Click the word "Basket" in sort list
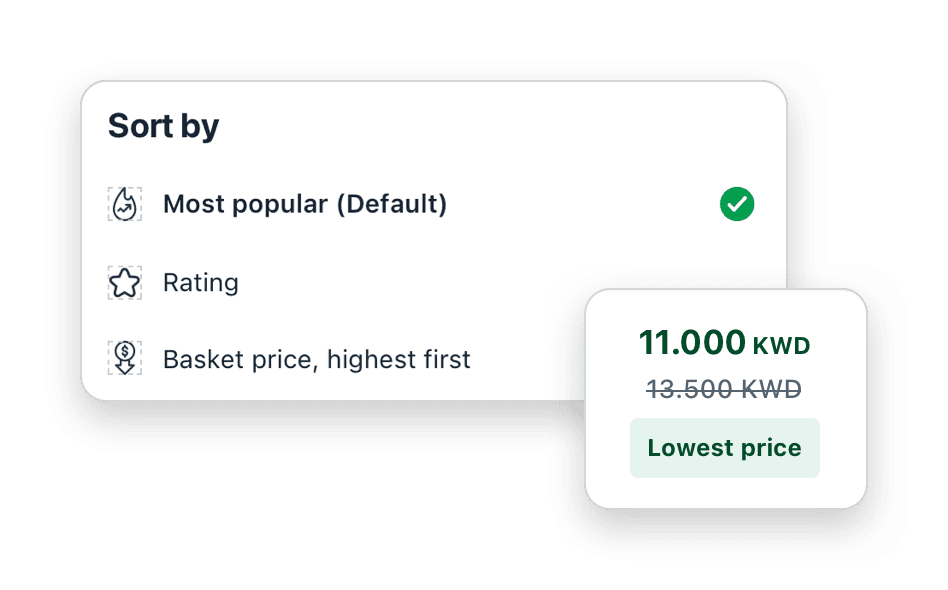 (204, 359)
